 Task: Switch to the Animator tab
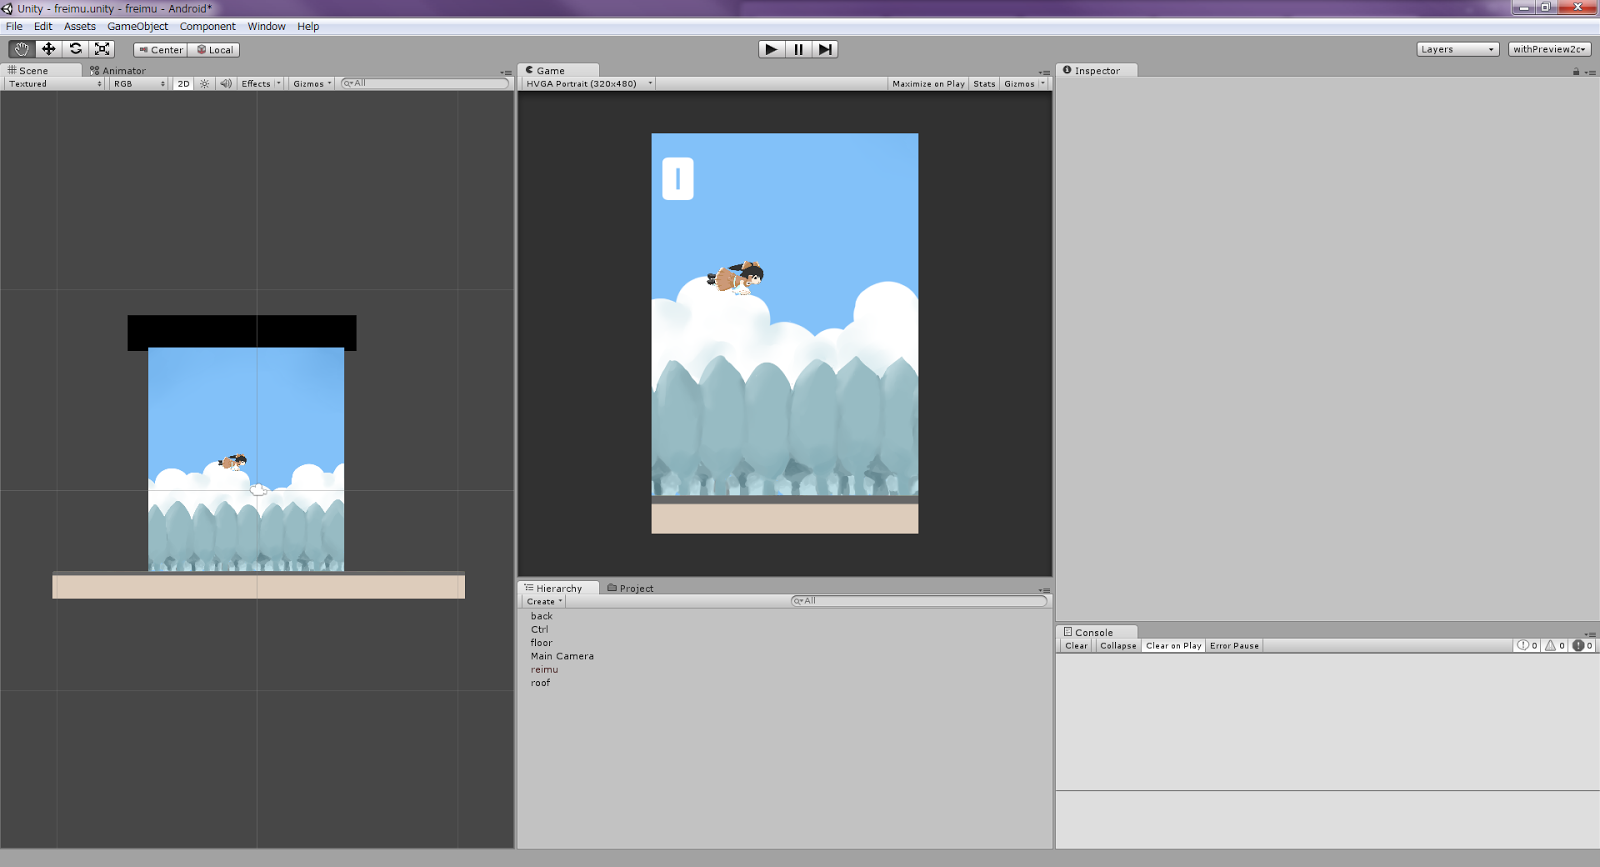tap(118, 70)
